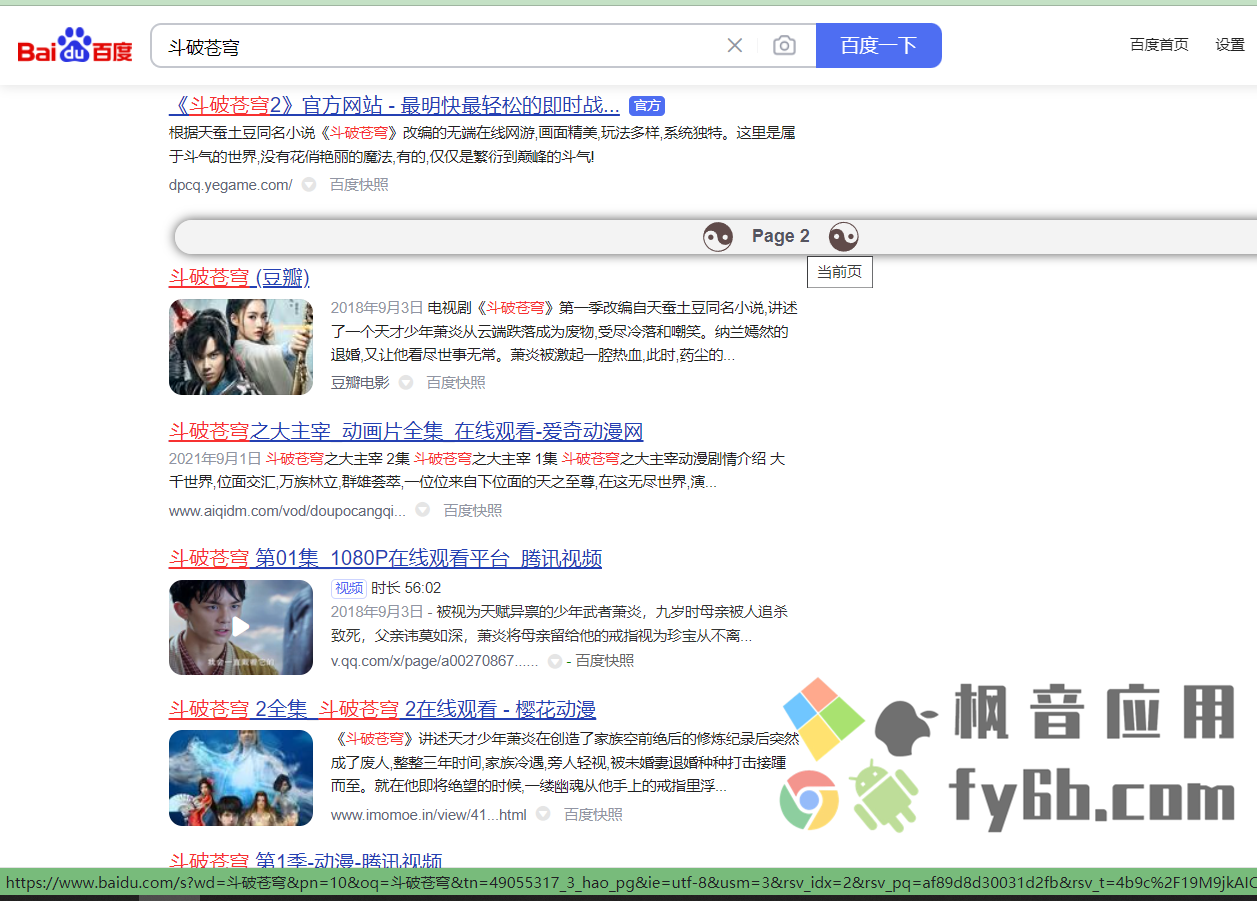The image size is (1257, 901).
Task: Open image search camera icon
Action: pyautogui.click(x=785, y=45)
